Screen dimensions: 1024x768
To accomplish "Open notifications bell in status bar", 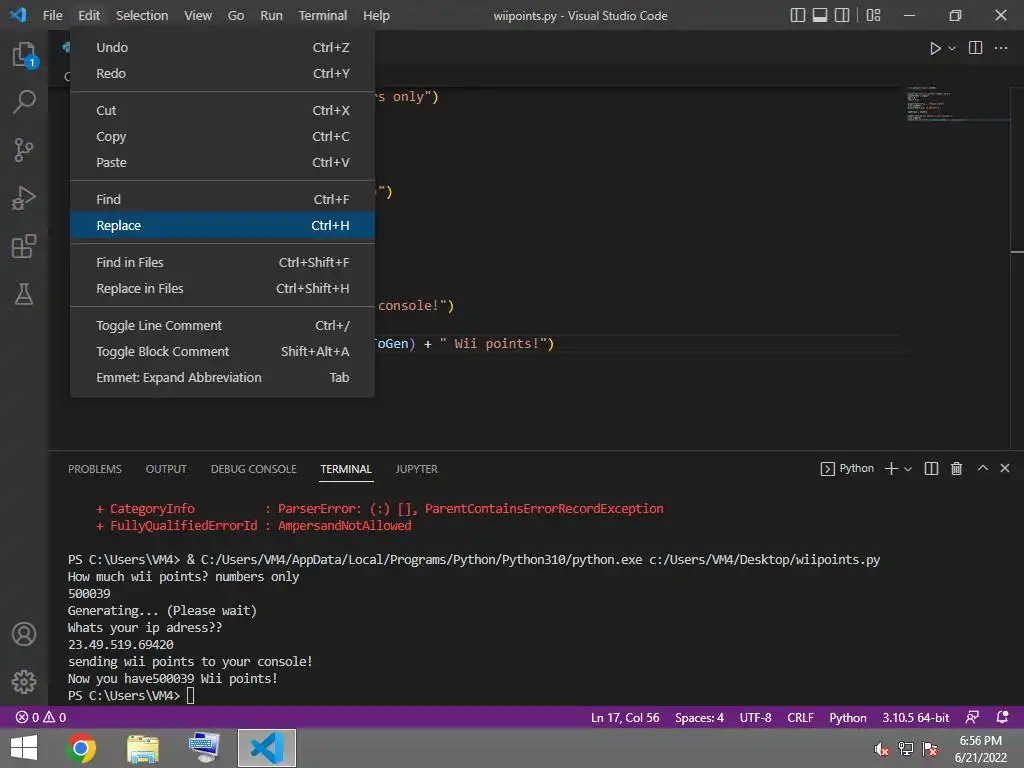I will 1002,717.
